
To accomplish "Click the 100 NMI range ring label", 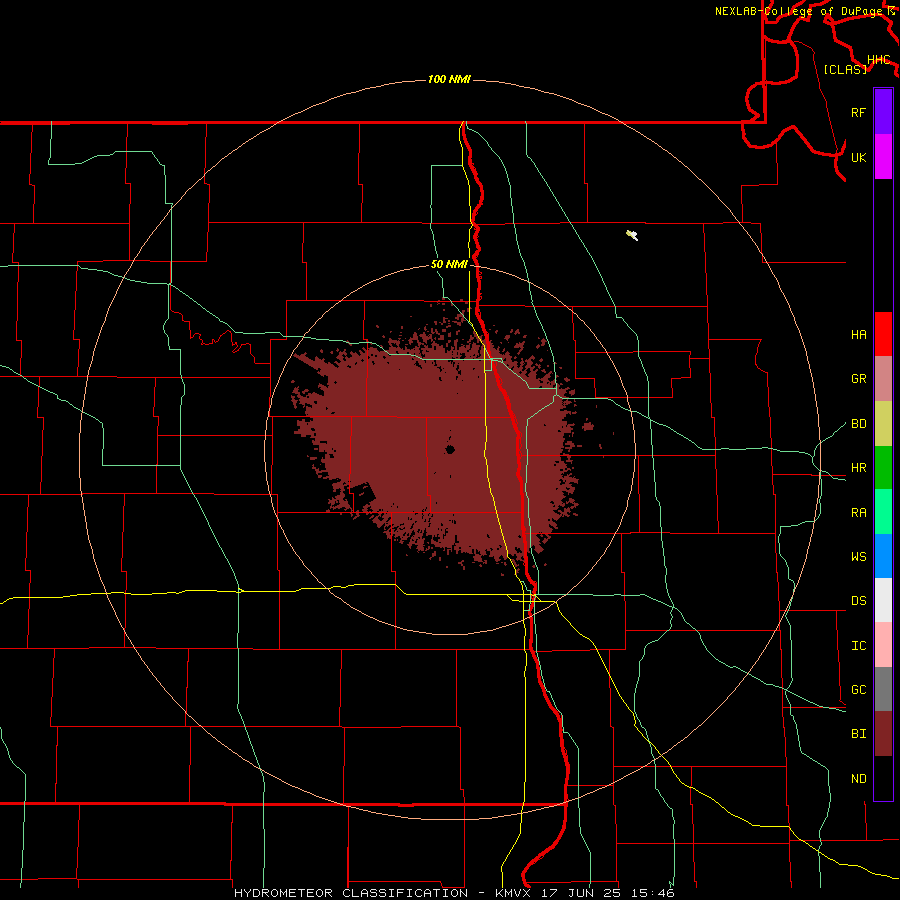I will [449, 79].
